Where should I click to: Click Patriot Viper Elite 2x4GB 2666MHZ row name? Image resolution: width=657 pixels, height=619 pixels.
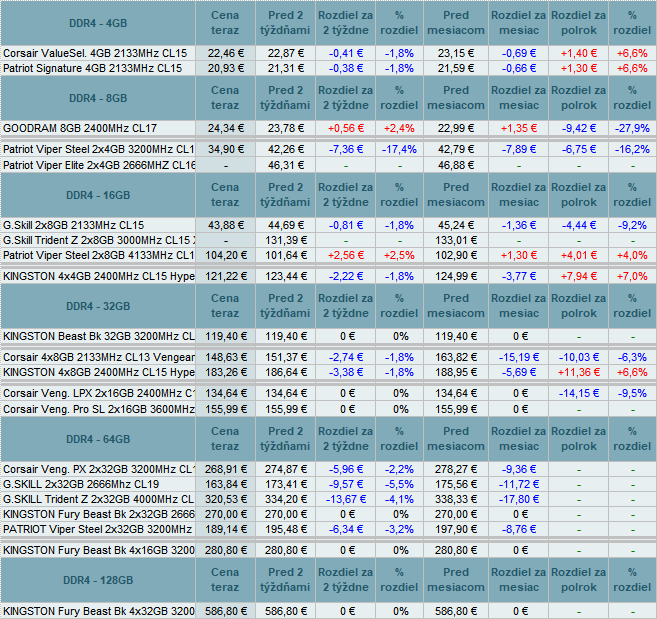click(98, 165)
